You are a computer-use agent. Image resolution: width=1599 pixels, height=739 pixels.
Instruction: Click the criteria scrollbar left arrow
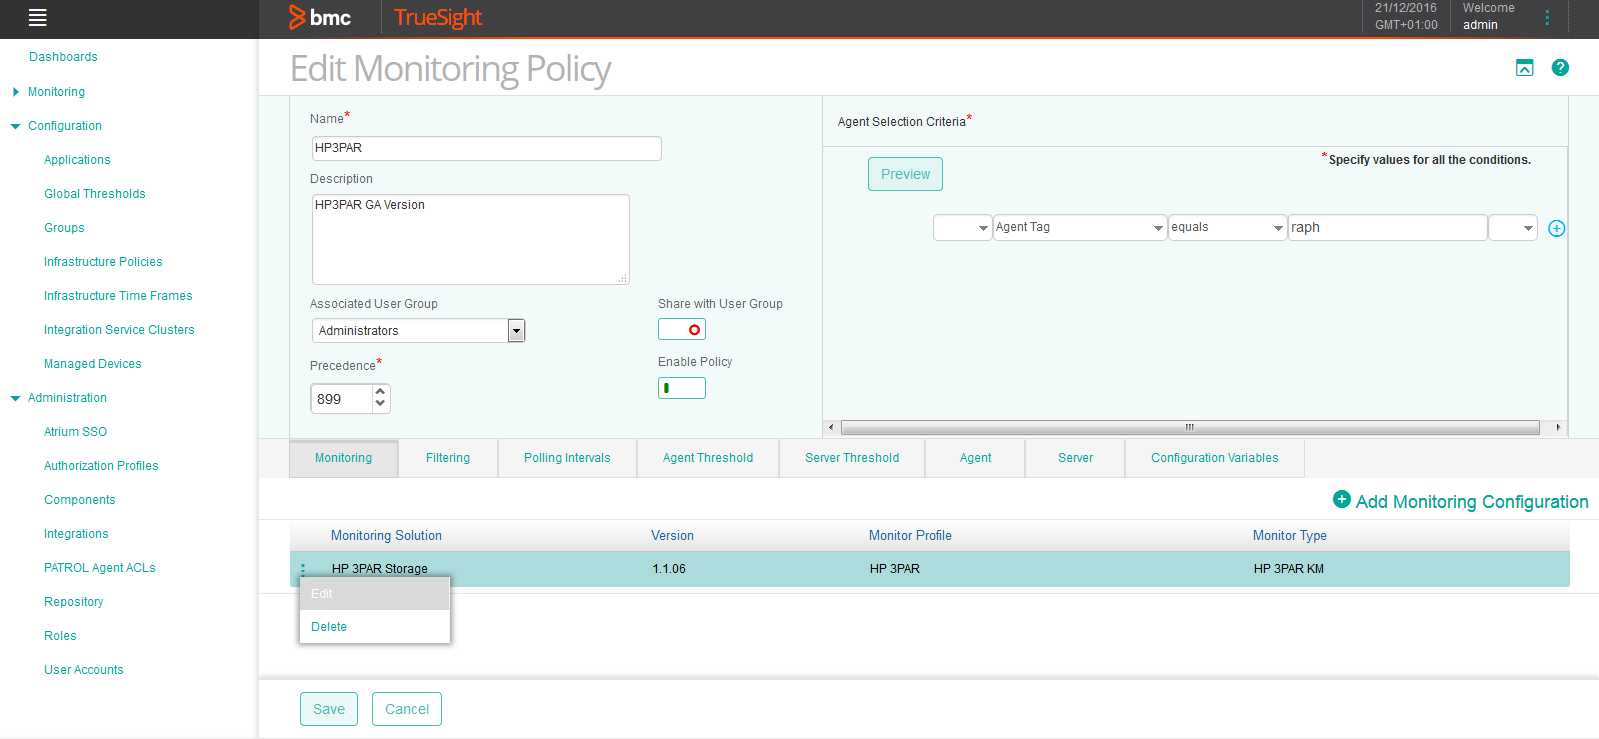coord(831,428)
